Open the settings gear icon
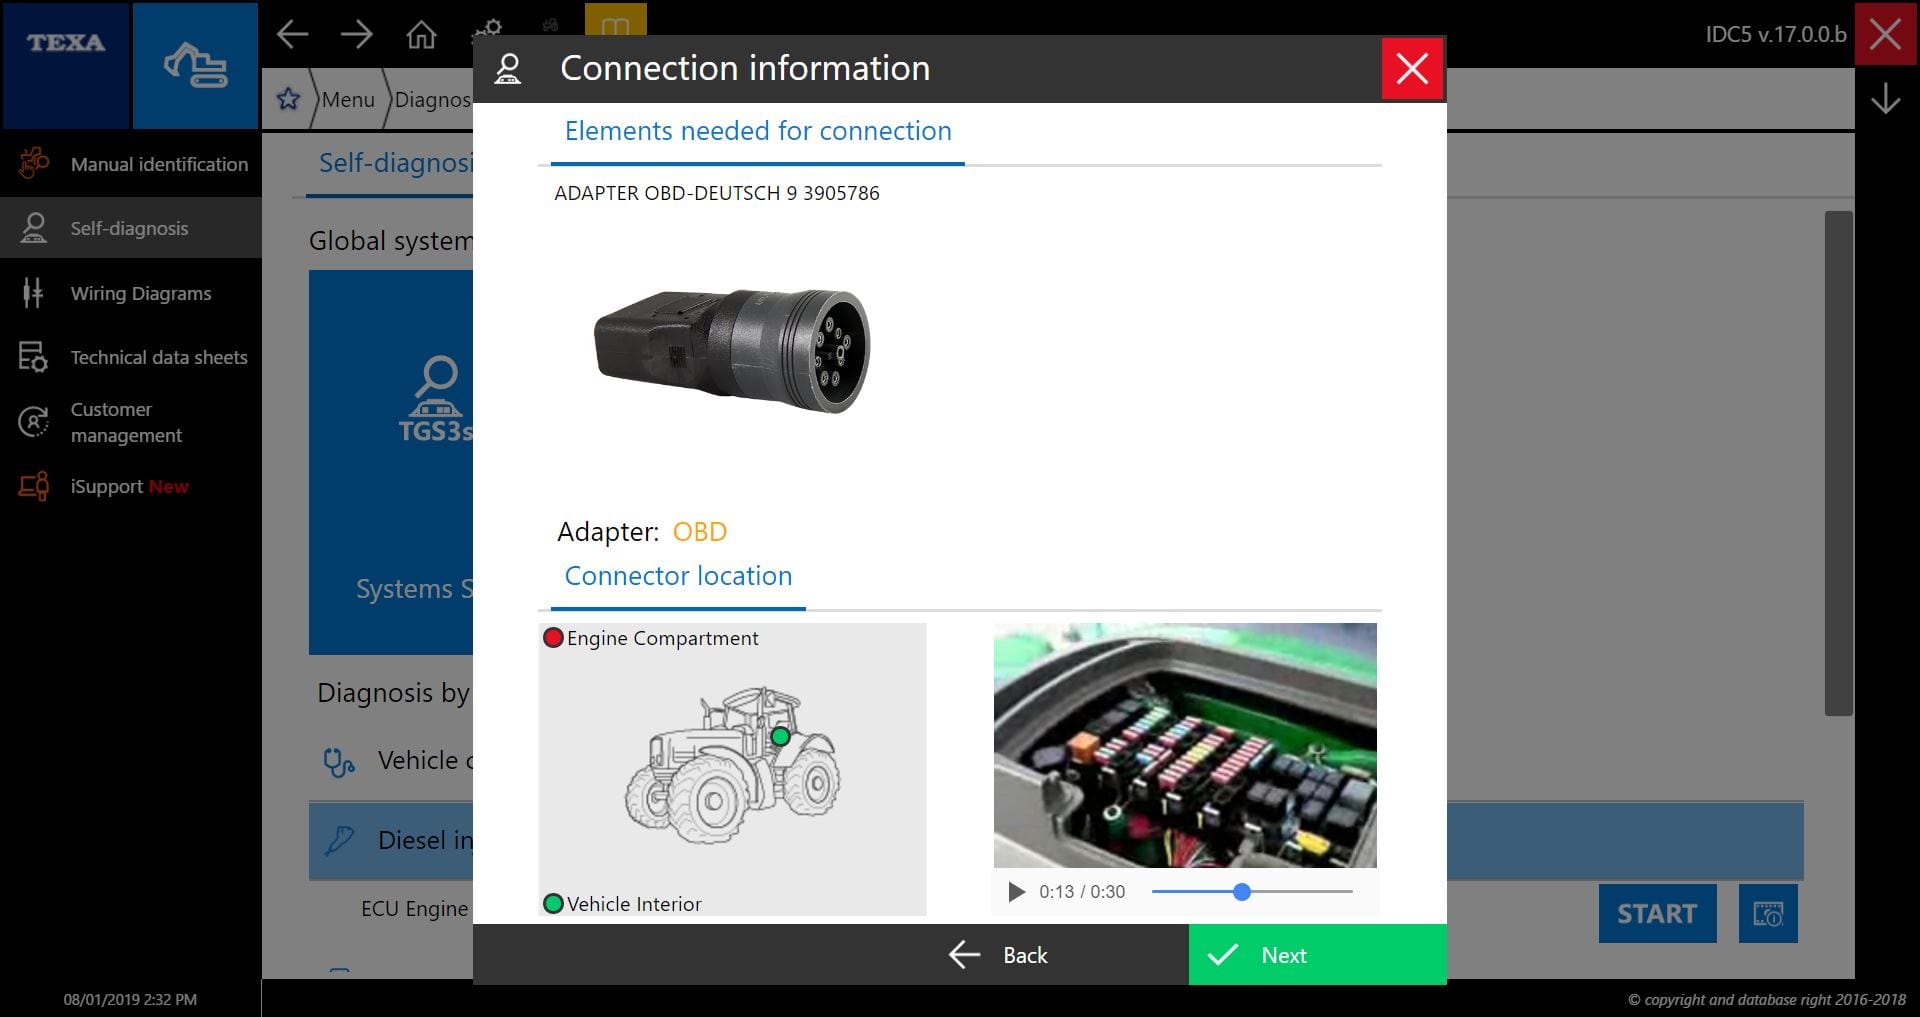This screenshot has height=1017, width=1920. tap(489, 28)
